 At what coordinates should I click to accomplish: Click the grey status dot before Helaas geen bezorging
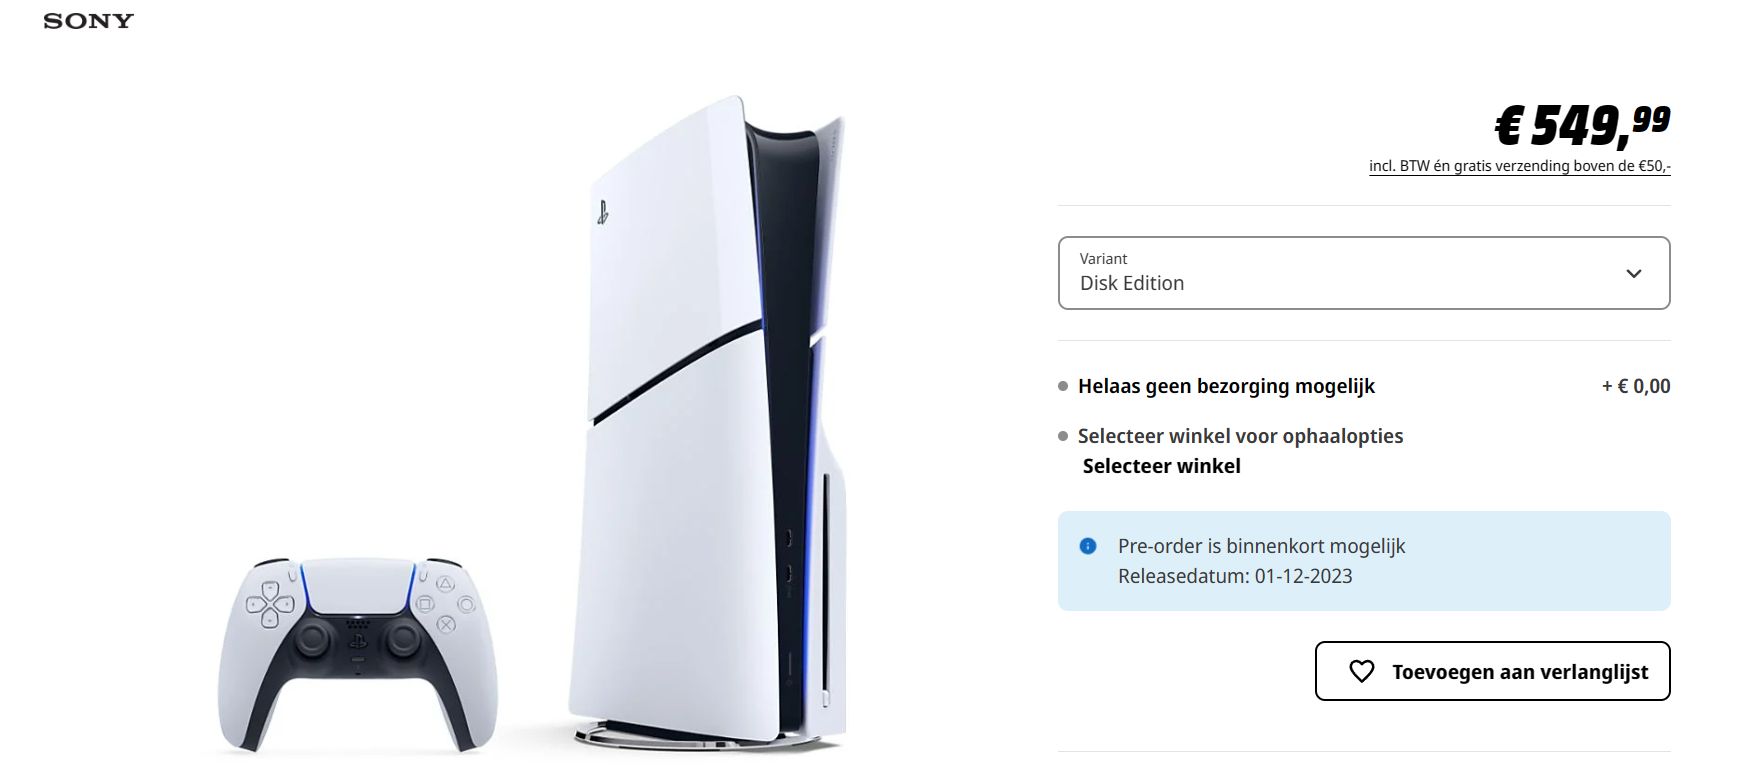tap(1063, 386)
